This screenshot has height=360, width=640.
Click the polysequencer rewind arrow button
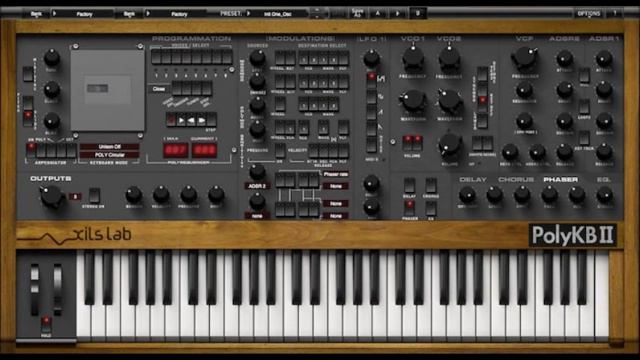[191, 120]
